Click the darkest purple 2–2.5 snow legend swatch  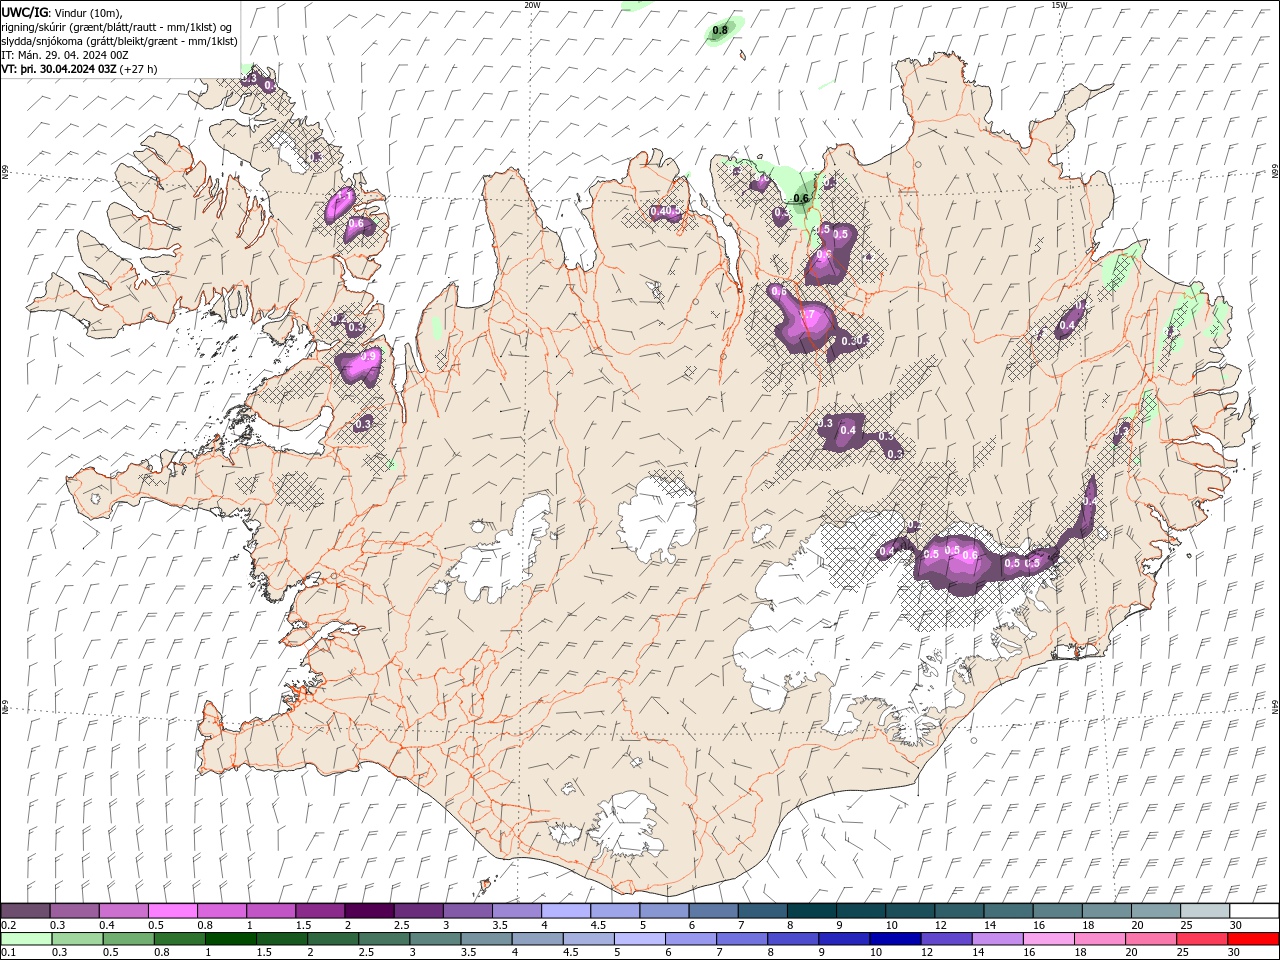[368, 911]
